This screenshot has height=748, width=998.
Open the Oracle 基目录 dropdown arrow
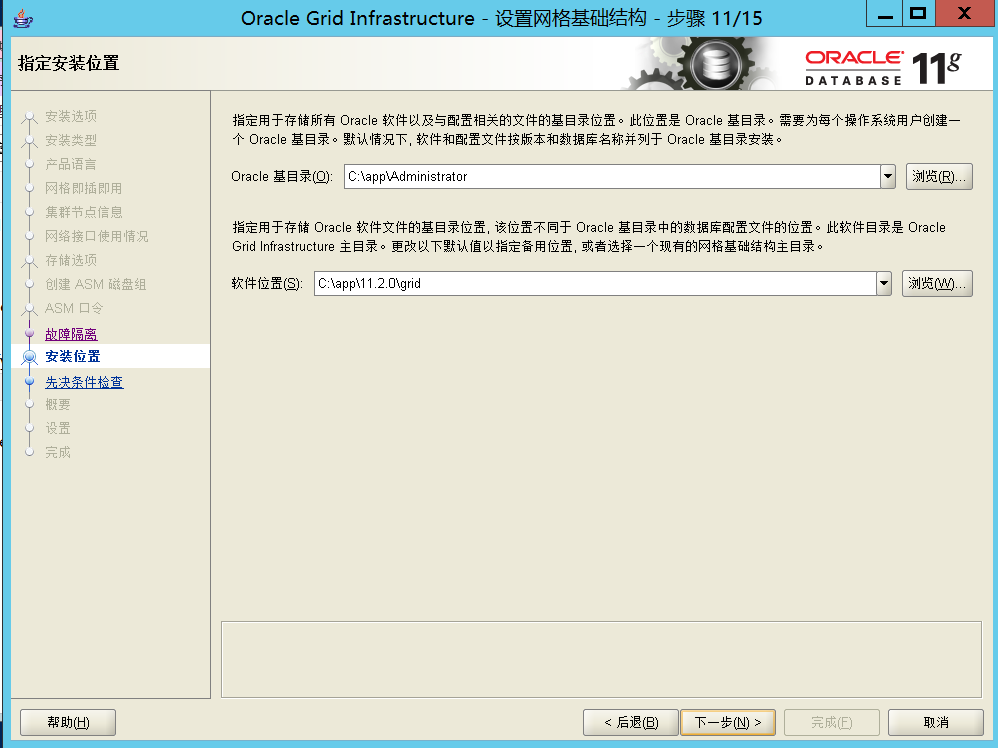(888, 176)
